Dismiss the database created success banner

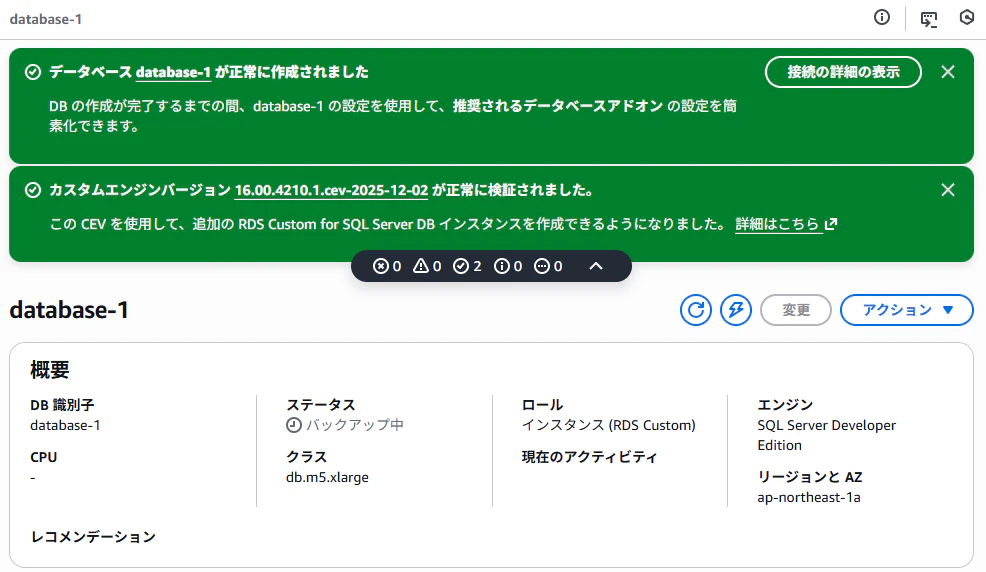(x=948, y=72)
